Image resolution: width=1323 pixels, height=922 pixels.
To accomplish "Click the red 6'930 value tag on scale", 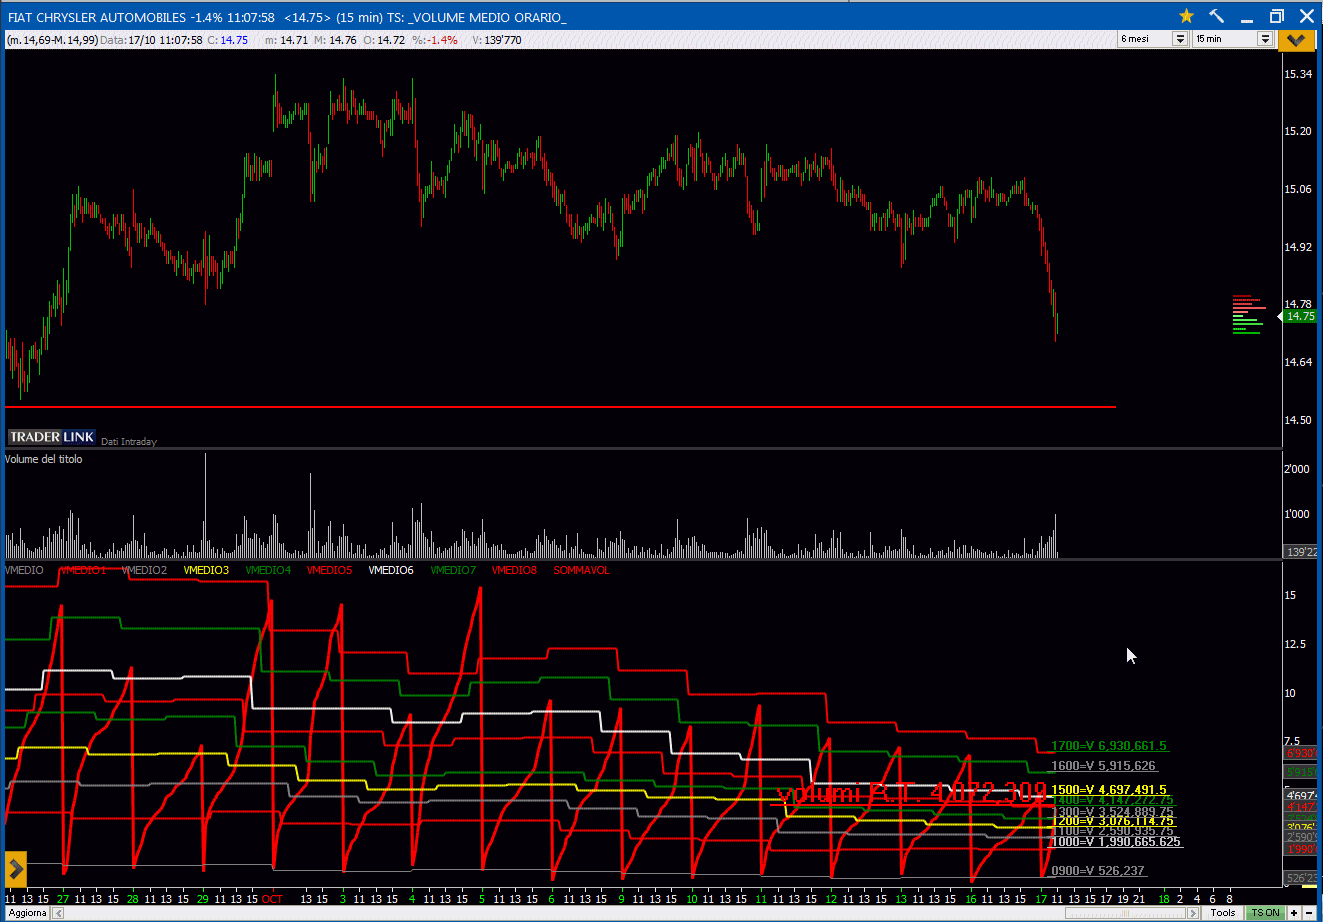I will 1300,753.
